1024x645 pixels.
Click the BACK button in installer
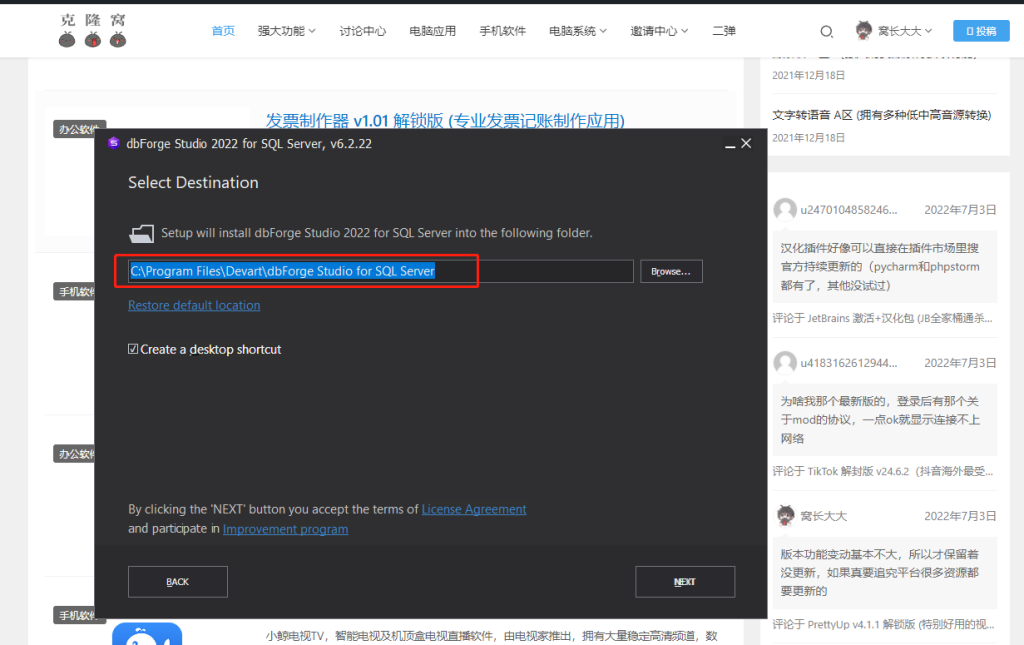pos(178,582)
